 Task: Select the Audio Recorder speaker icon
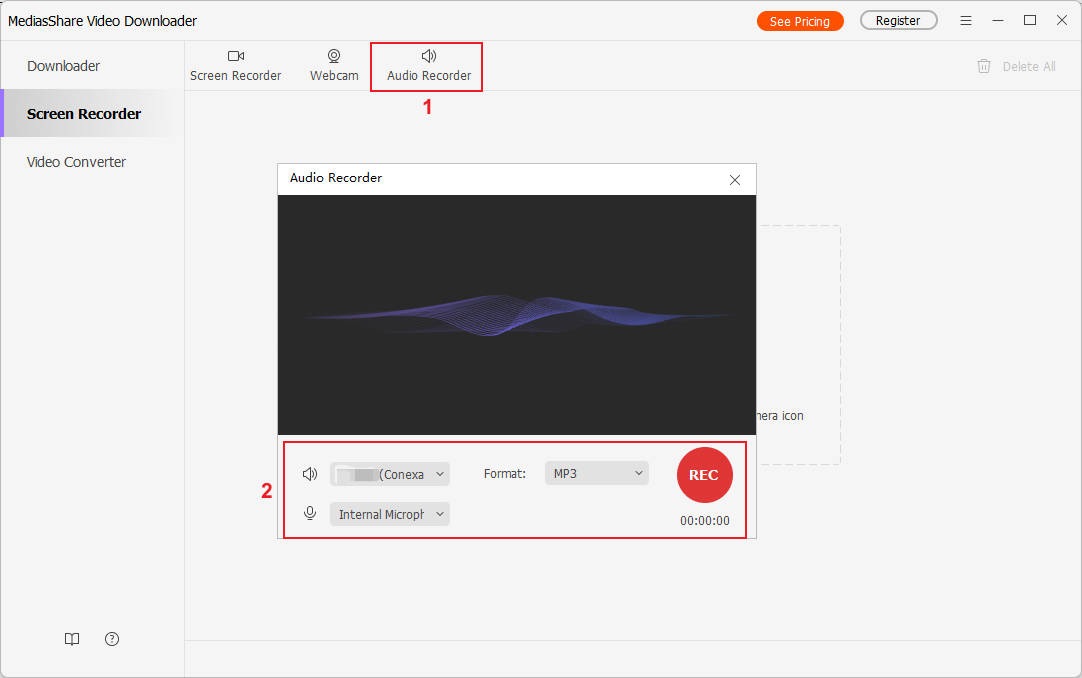pyautogui.click(x=429, y=56)
